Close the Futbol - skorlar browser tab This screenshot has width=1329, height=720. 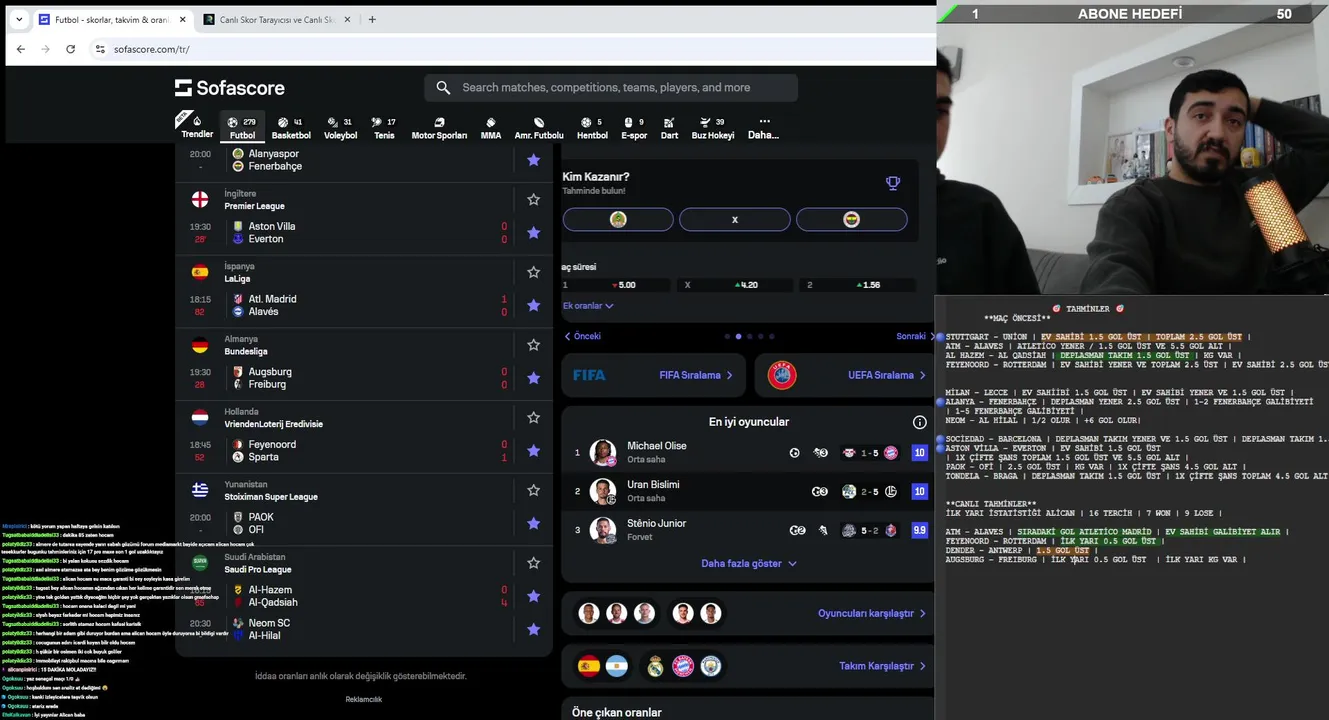(x=183, y=19)
